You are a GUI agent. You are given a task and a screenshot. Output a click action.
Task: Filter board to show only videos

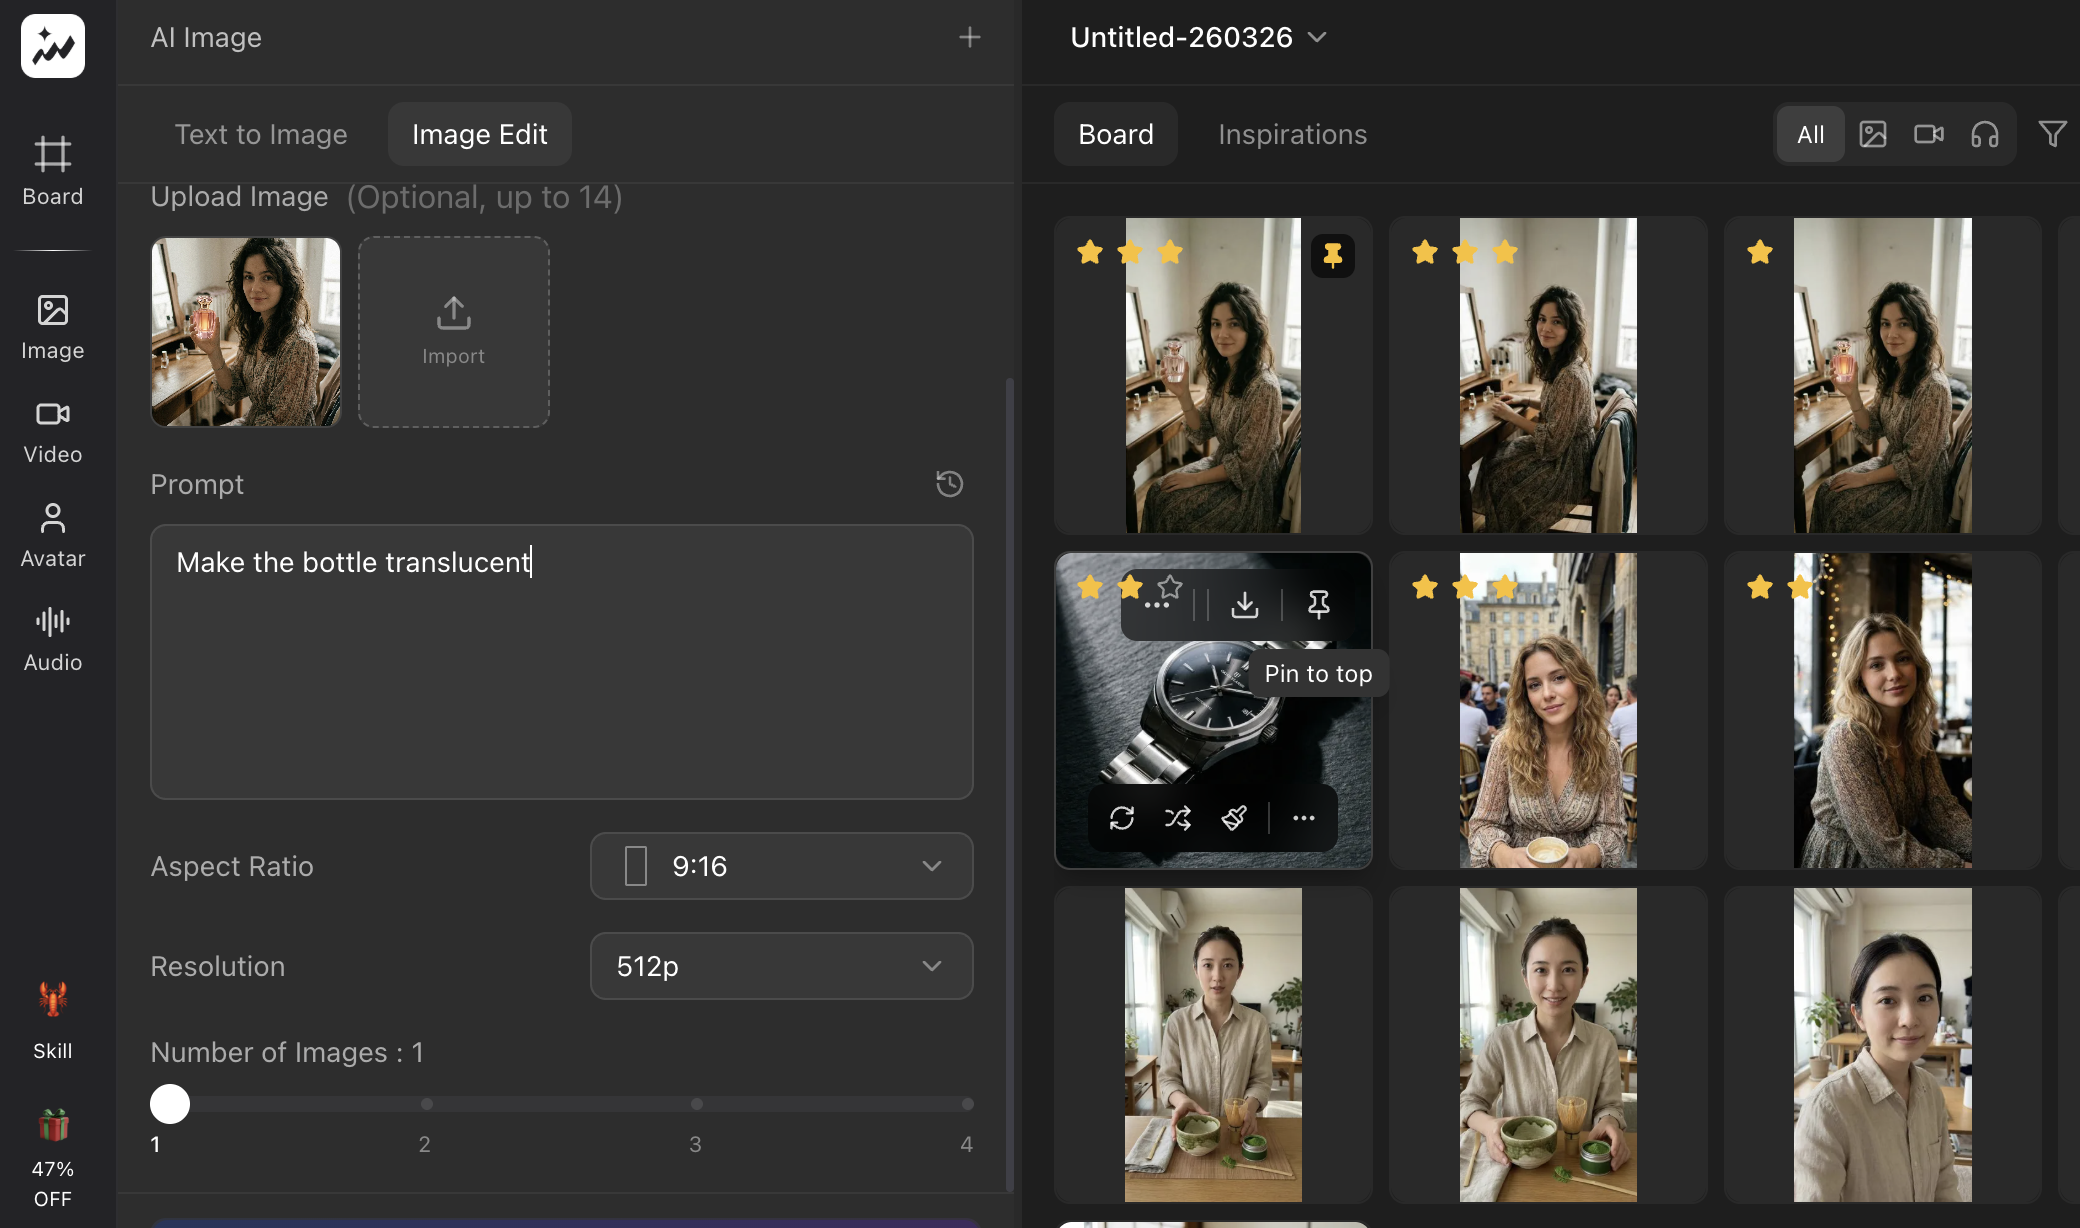[1928, 133]
